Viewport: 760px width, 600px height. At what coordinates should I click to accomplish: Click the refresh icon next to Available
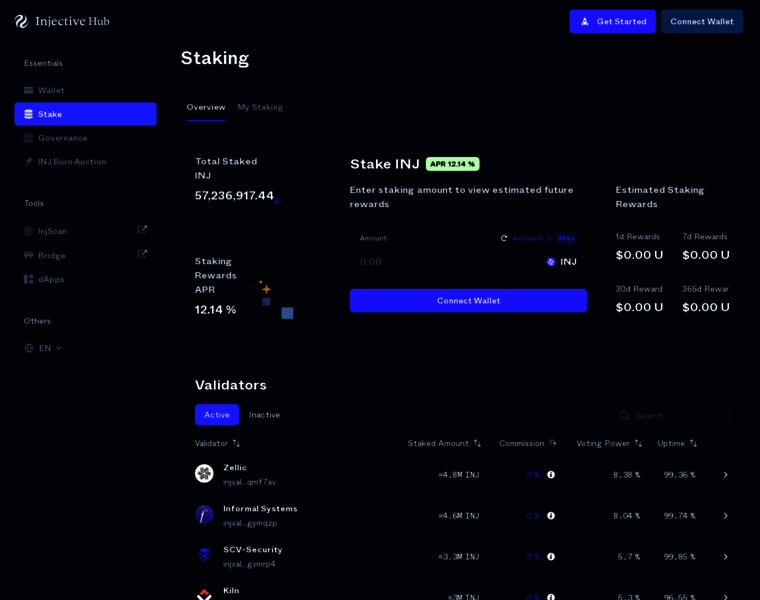click(504, 238)
